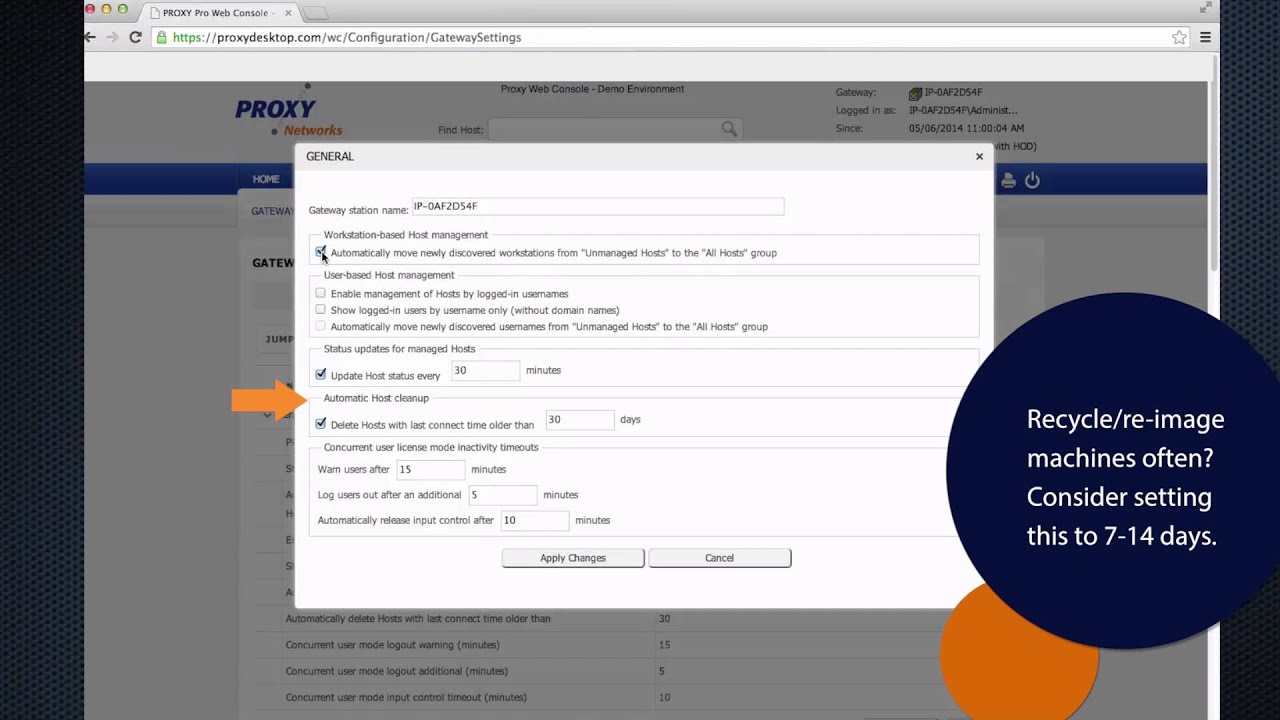Toggle Update Host status every checkbox
The image size is (1280, 720).
coord(320,374)
